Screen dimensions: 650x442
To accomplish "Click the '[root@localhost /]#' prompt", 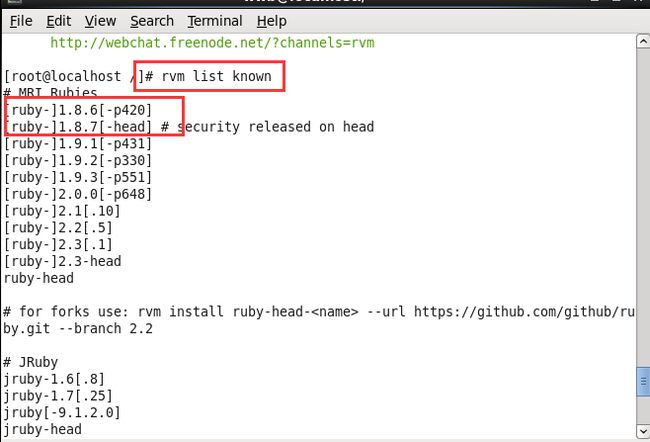I will 79,76.
